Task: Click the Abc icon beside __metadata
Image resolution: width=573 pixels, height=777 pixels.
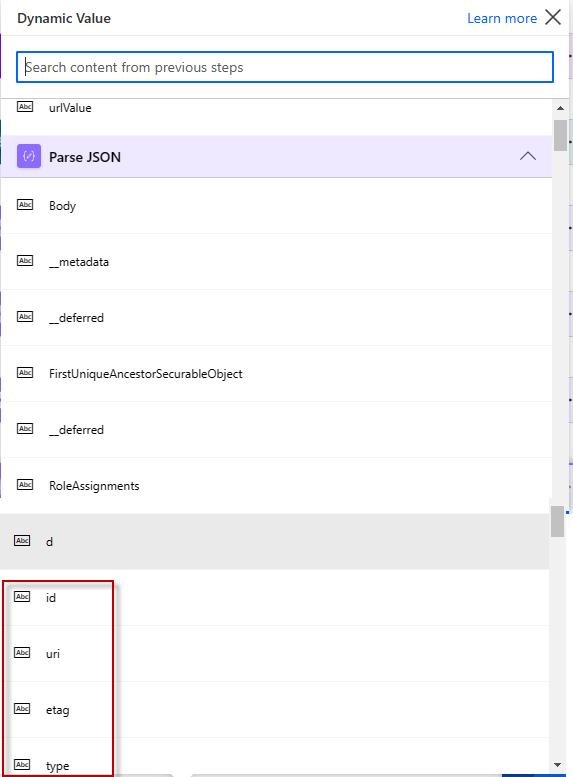Action: [25, 261]
